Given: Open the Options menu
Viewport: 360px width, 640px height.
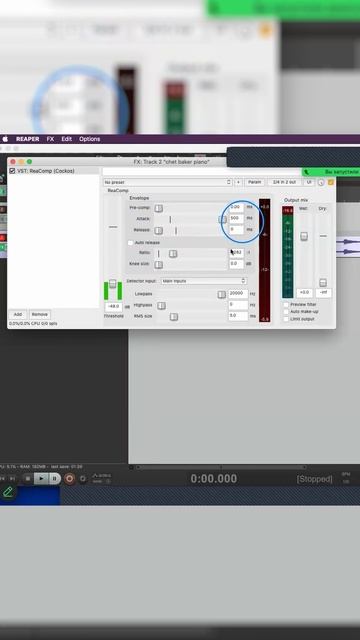Looking at the screenshot, I should pyautogui.click(x=89, y=139).
